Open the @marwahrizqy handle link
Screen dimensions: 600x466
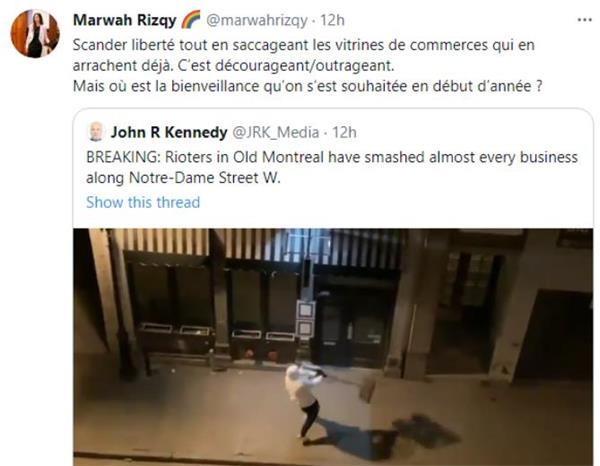(256, 20)
